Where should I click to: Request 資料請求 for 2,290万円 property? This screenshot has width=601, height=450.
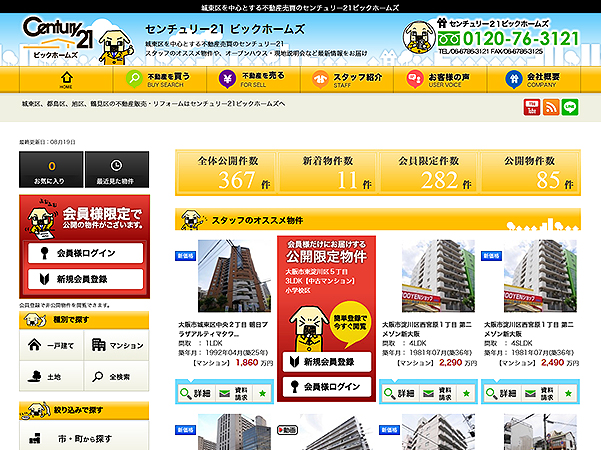coord(438,393)
